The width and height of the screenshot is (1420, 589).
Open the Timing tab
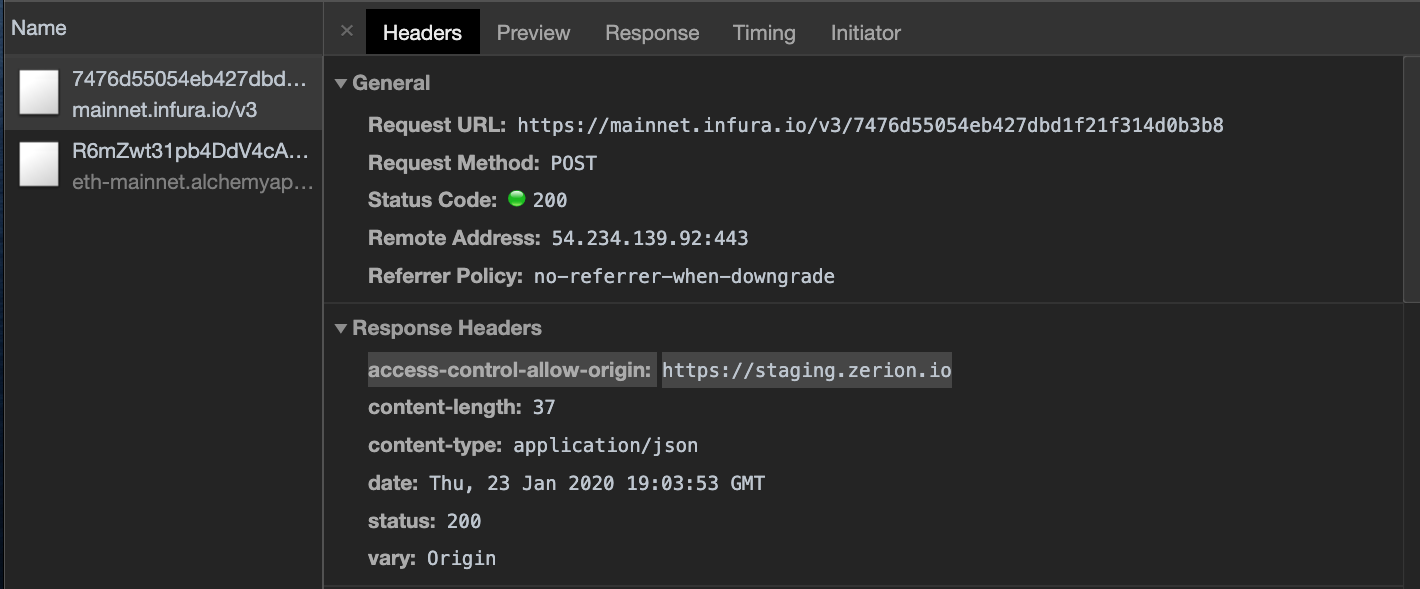(x=764, y=32)
